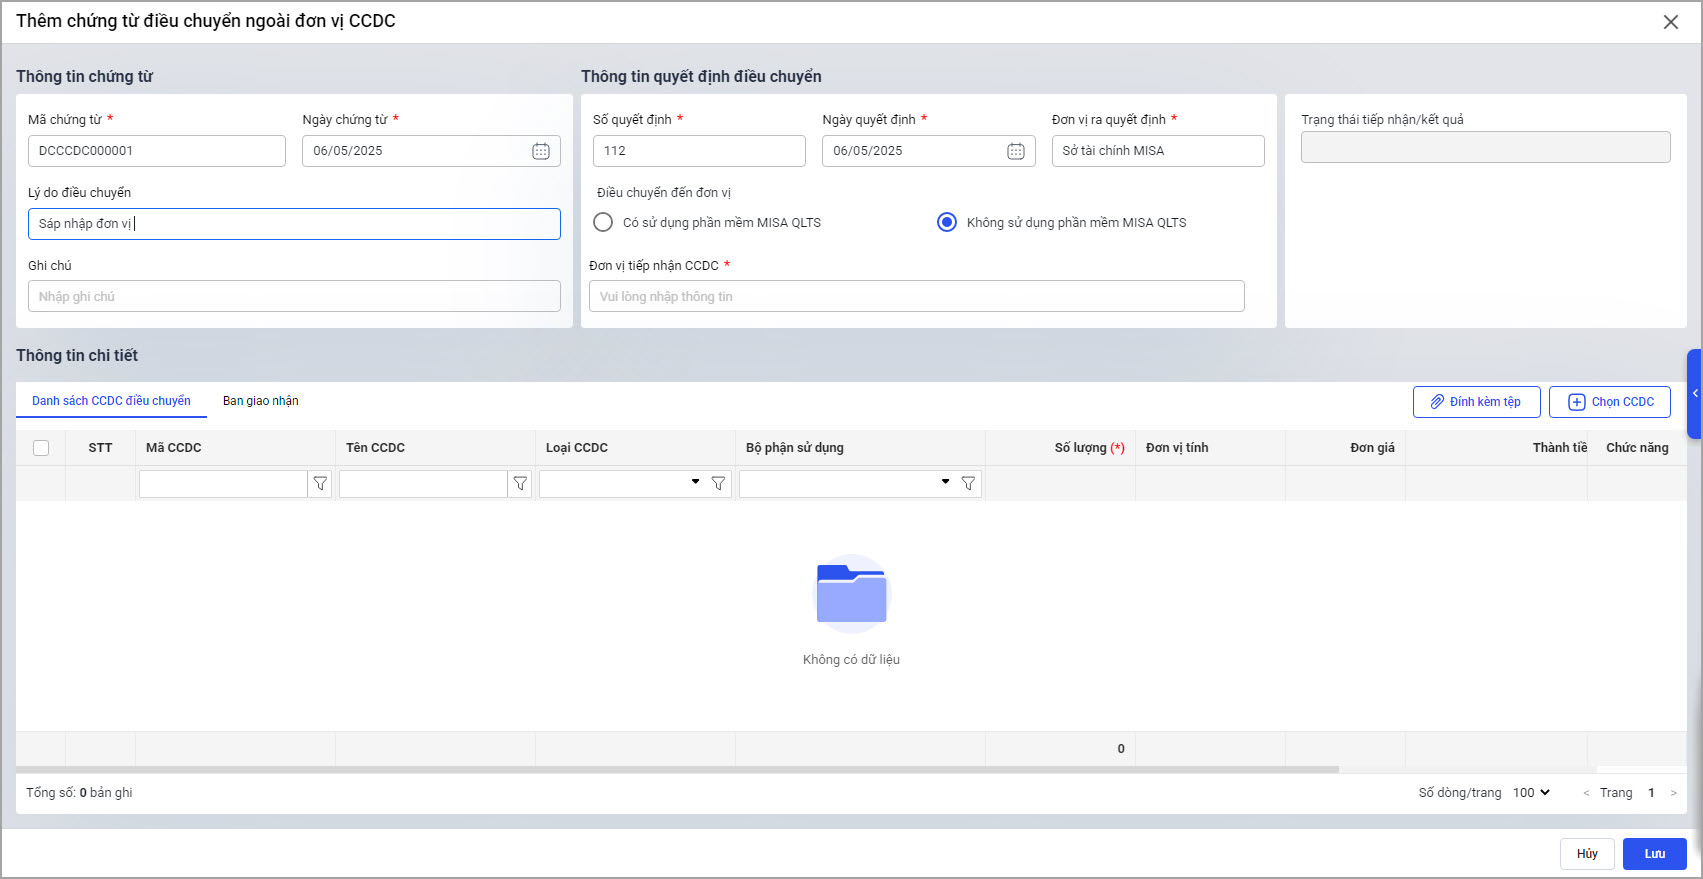
Task: Click next page arrow in pagination
Action: pyautogui.click(x=1673, y=793)
